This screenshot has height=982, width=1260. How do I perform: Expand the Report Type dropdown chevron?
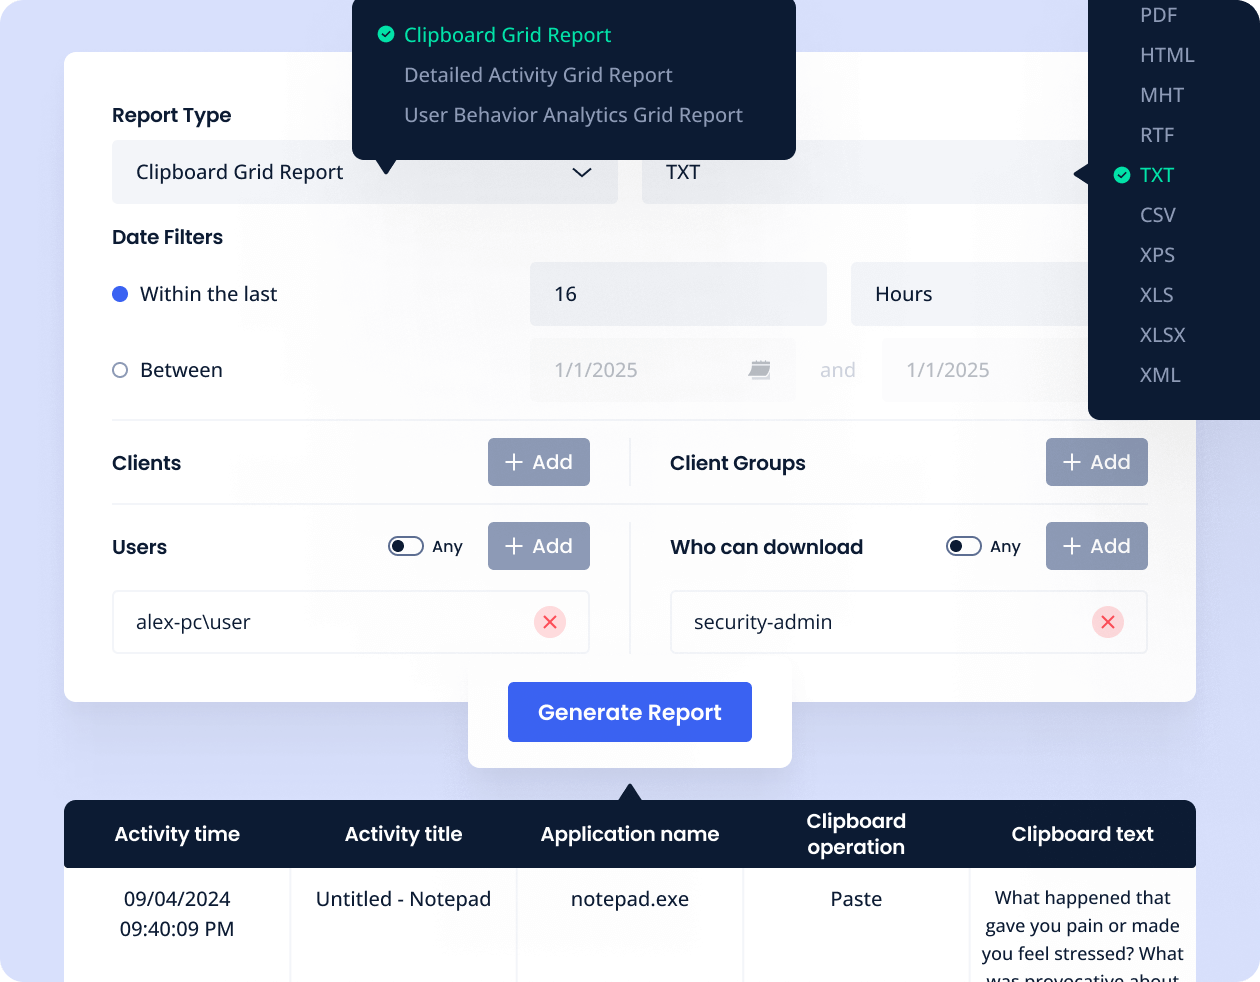pyautogui.click(x=582, y=172)
